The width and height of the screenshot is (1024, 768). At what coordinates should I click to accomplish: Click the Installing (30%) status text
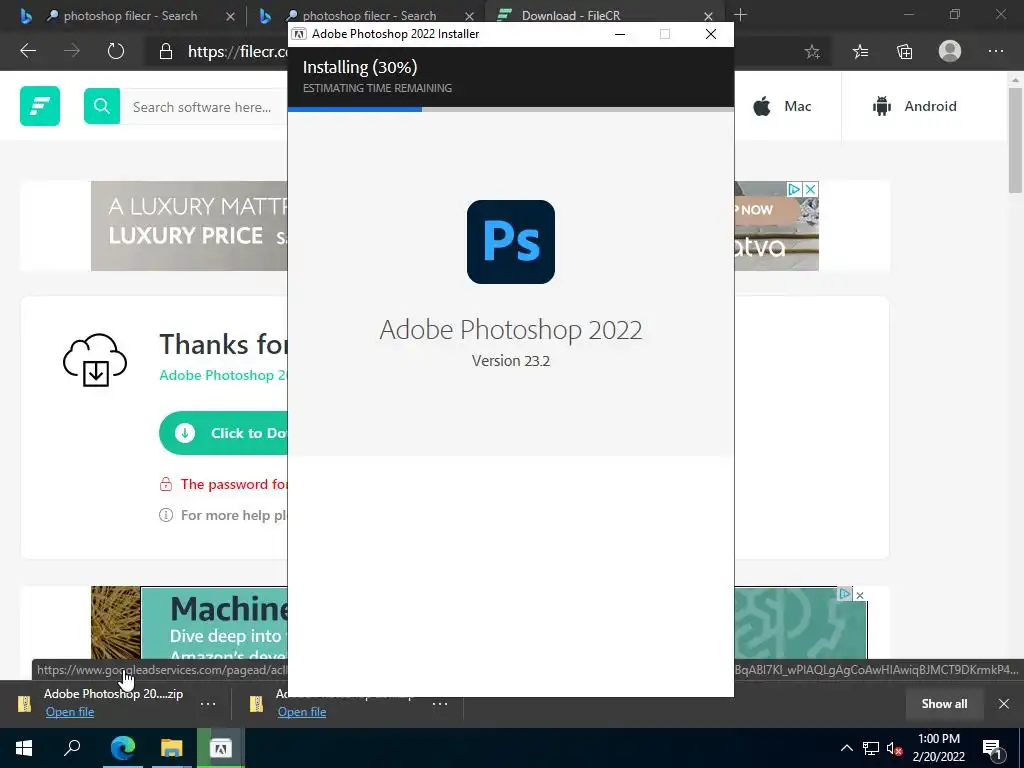click(x=360, y=67)
